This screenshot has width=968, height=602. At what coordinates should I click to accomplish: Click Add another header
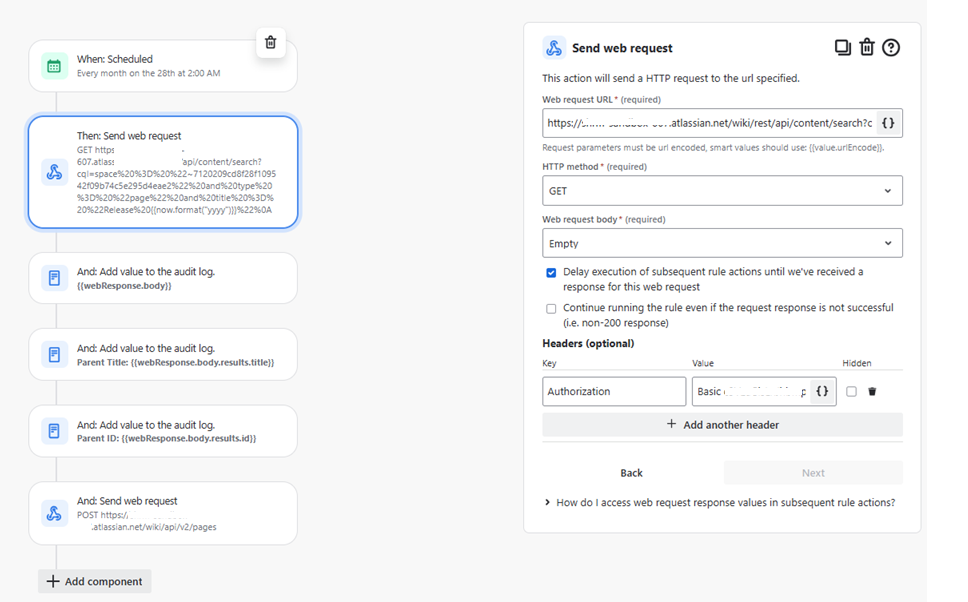point(722,425)
